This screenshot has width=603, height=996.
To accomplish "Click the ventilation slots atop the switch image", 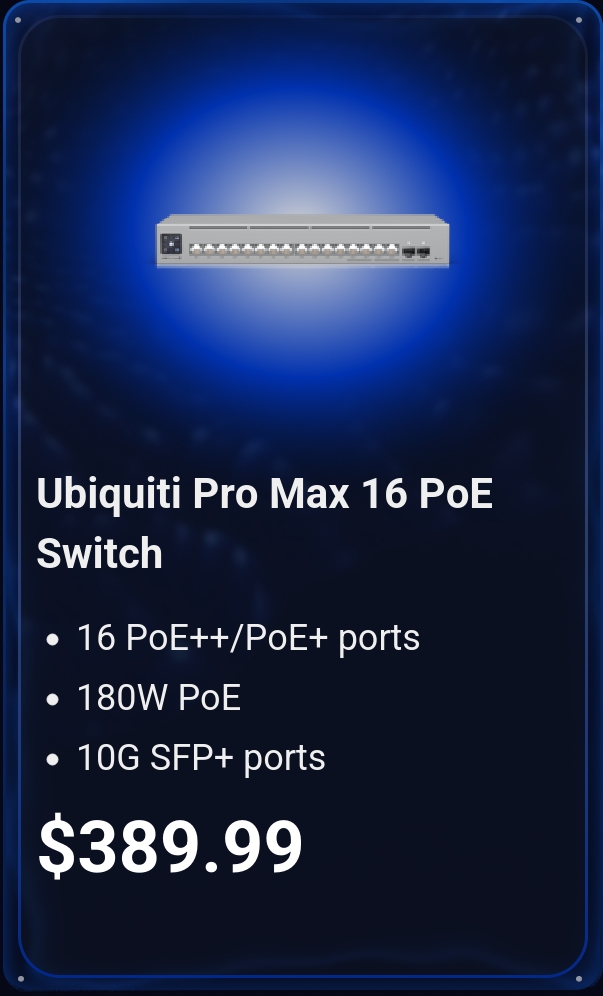I will [309, 227].
